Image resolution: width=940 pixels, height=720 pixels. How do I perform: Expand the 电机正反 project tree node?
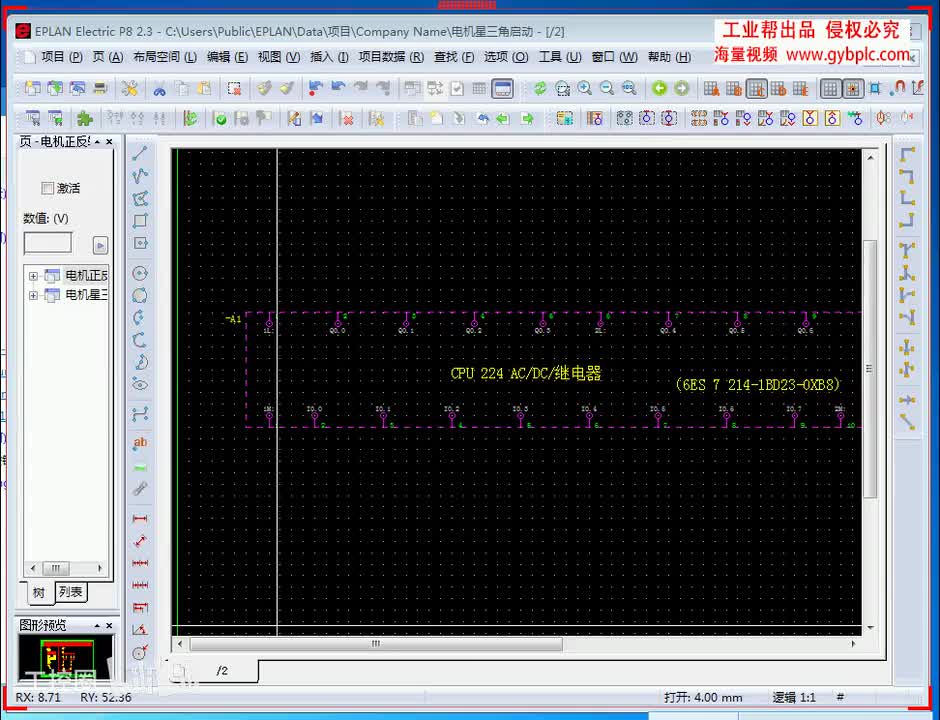(x=34, y=276)
